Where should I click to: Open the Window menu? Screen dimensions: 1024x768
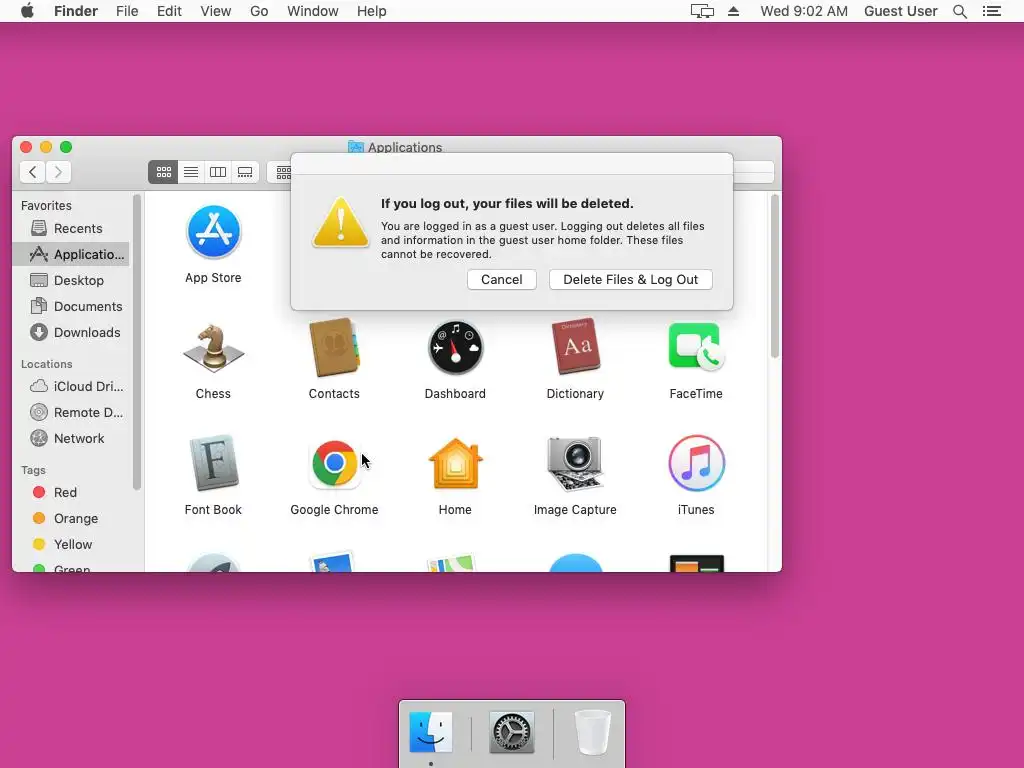point(313,11)
